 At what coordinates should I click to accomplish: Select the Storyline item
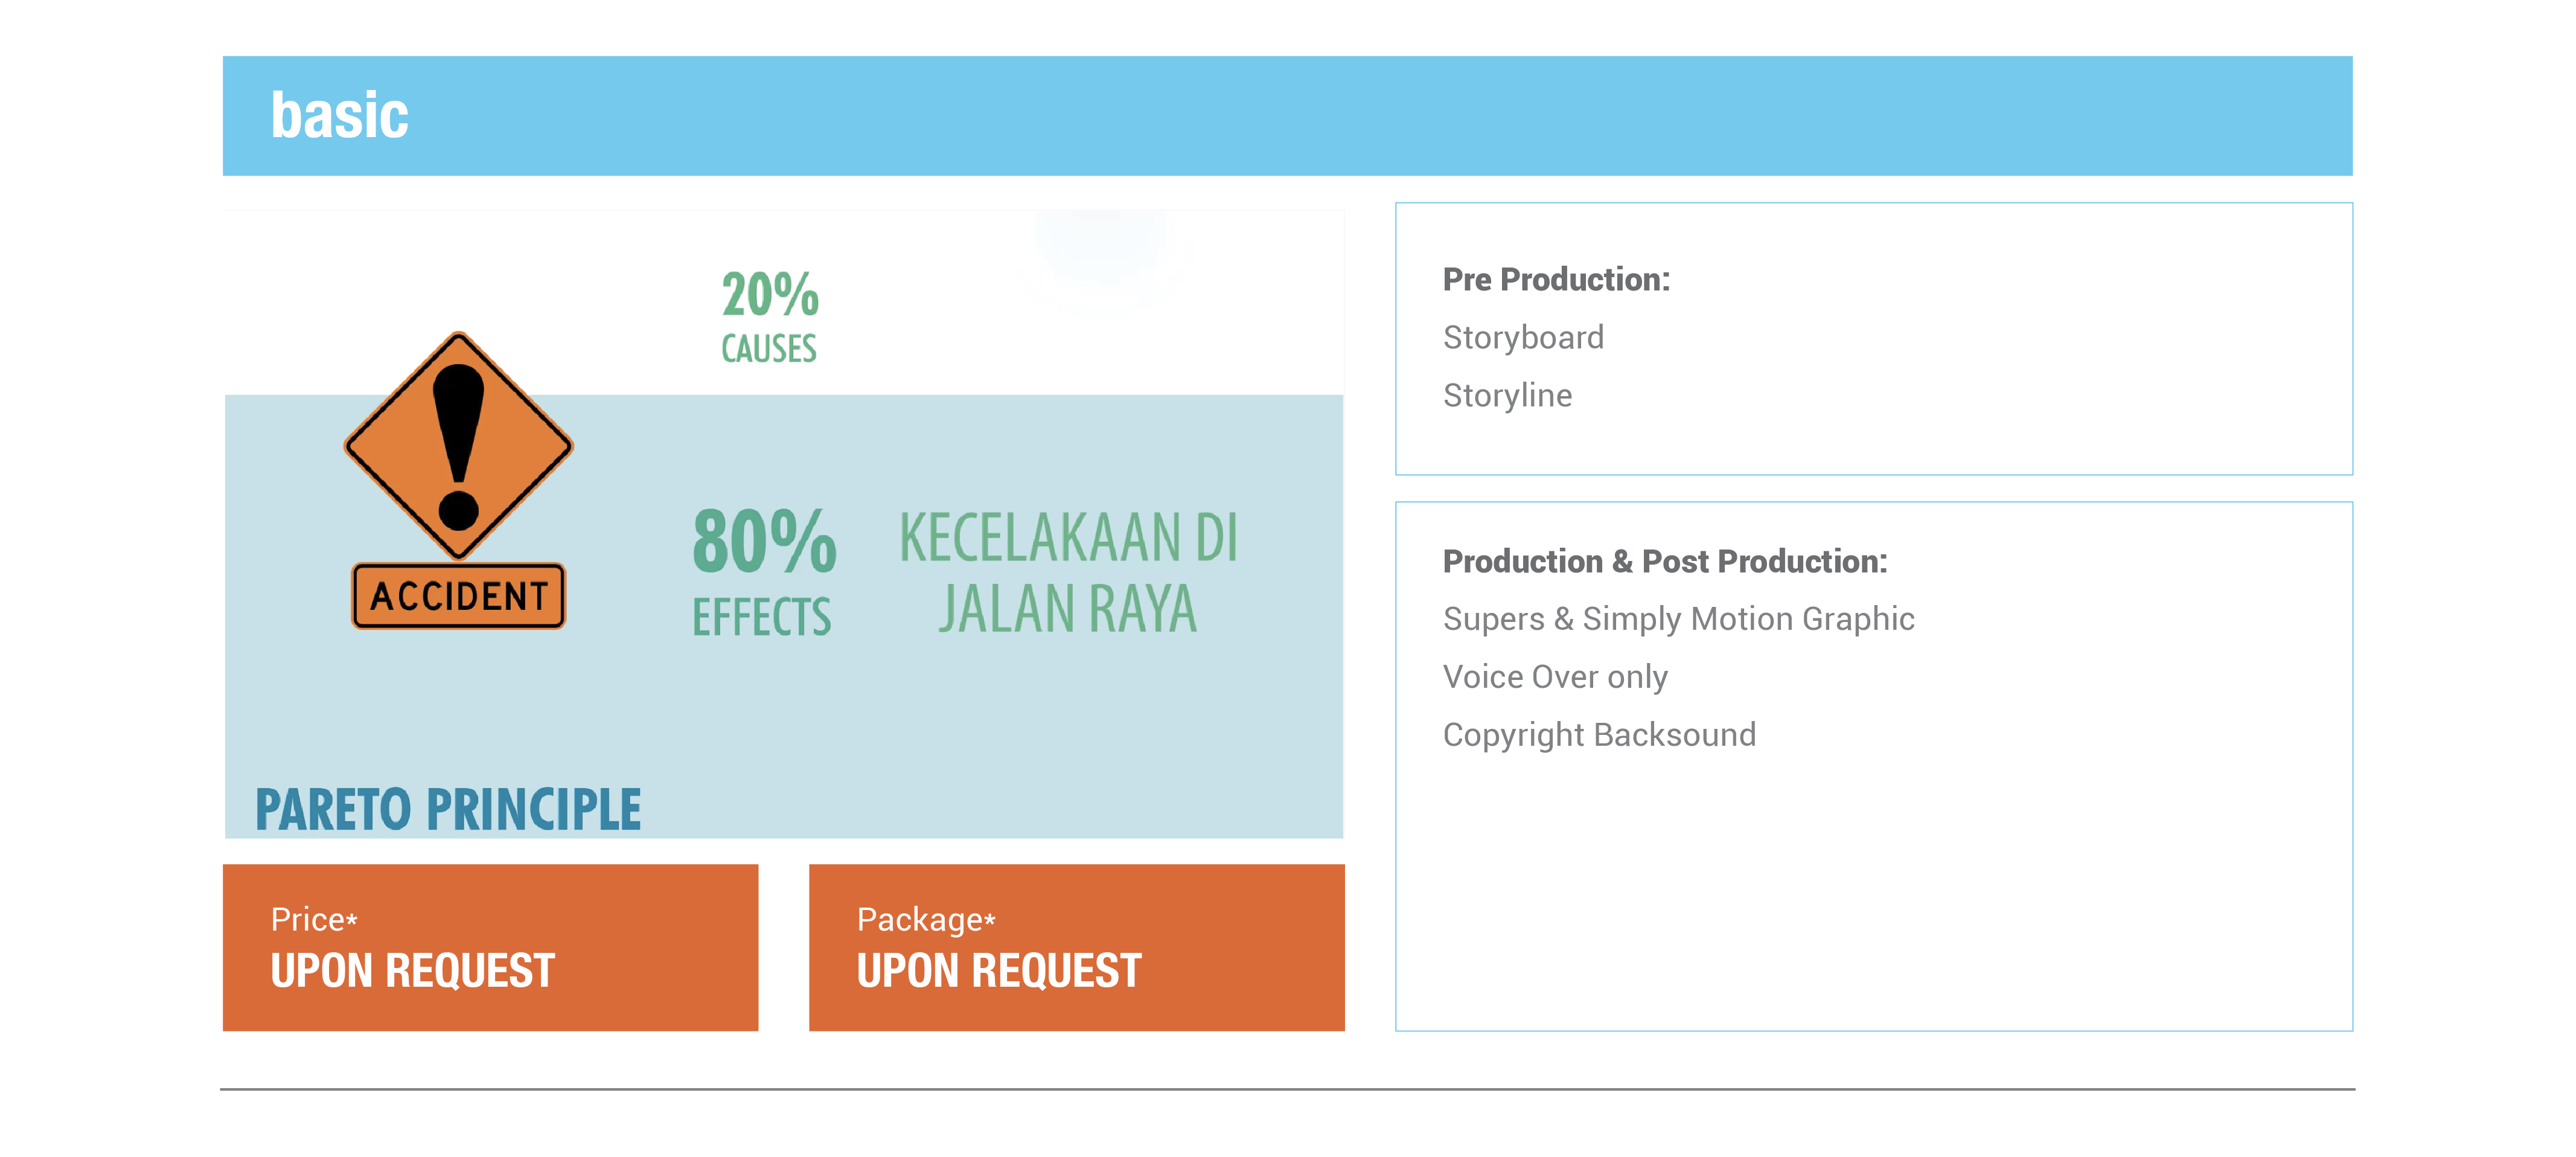coord(1507,396)
